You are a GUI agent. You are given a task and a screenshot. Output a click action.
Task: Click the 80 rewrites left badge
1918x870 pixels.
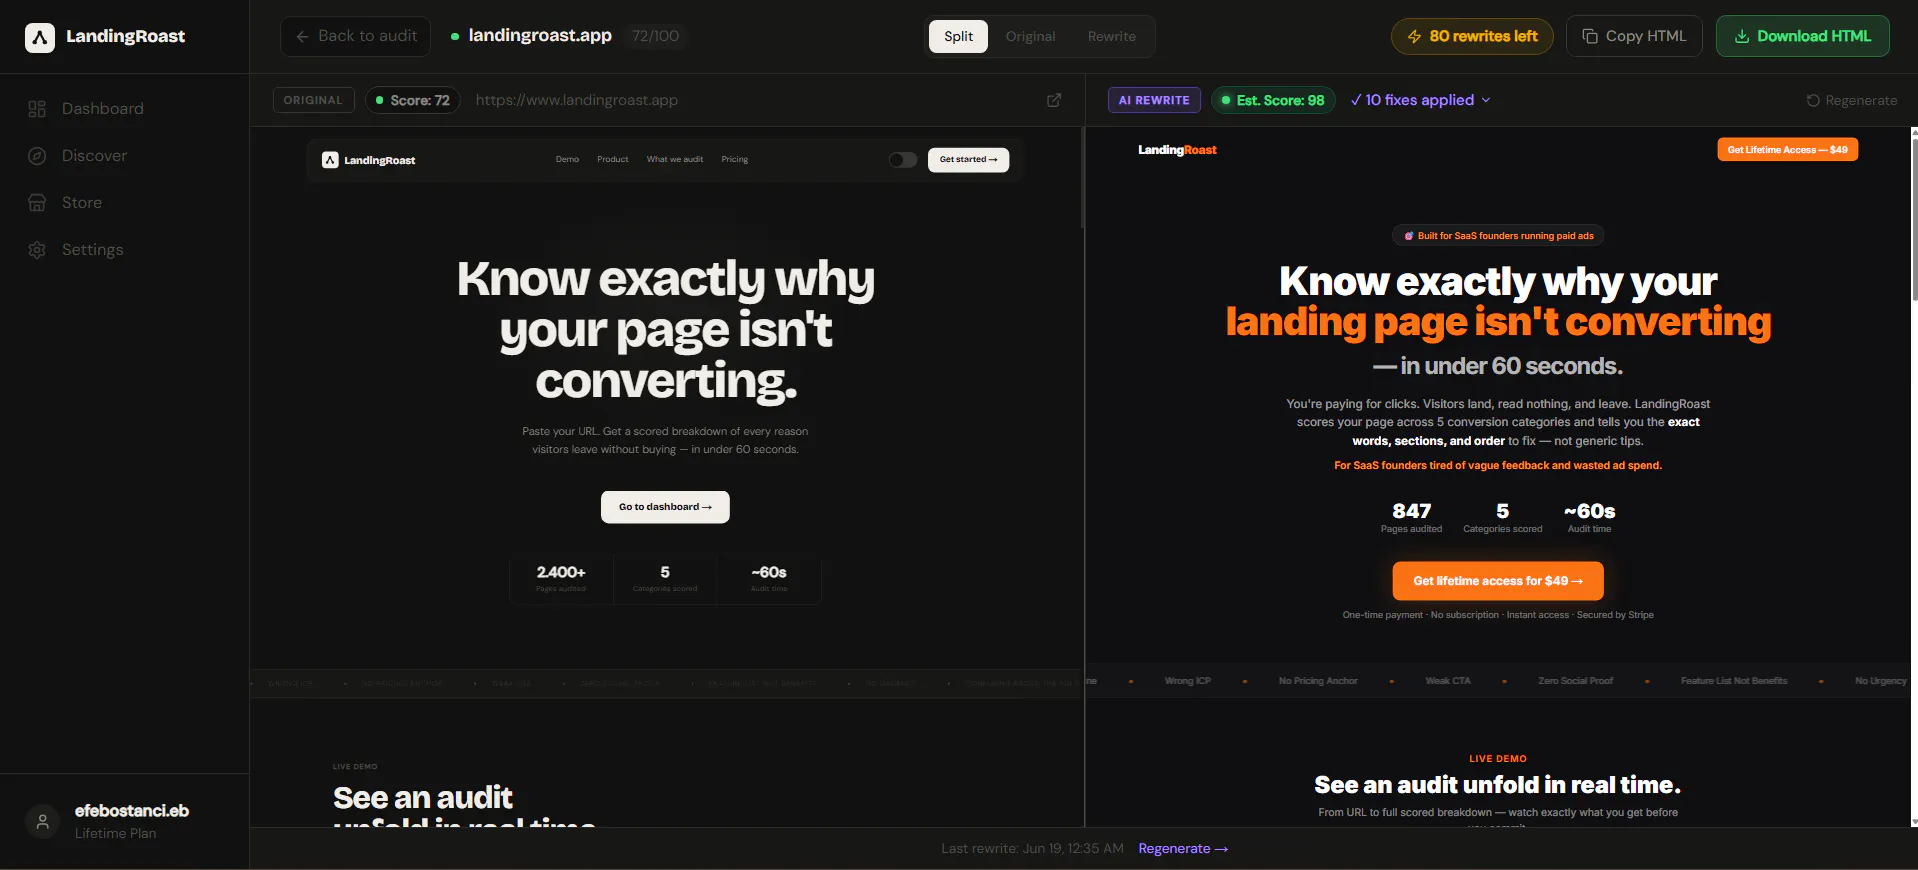point(1472,36)
